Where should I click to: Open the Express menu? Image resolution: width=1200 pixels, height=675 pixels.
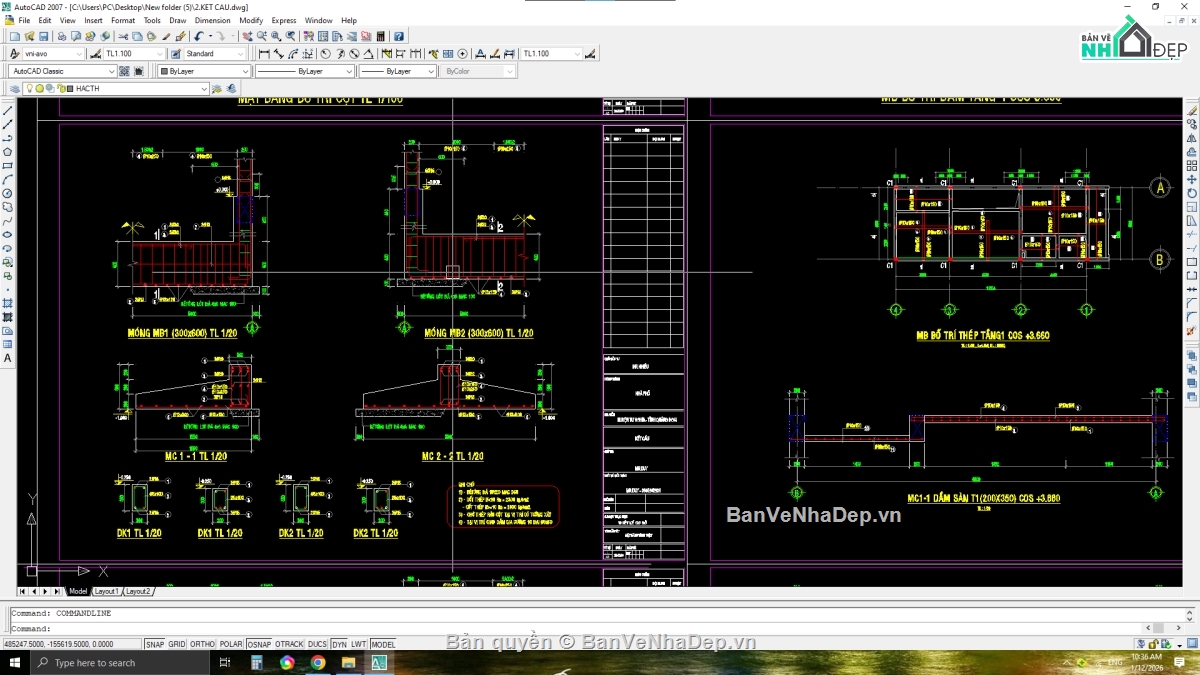click(x=284, y=20)
